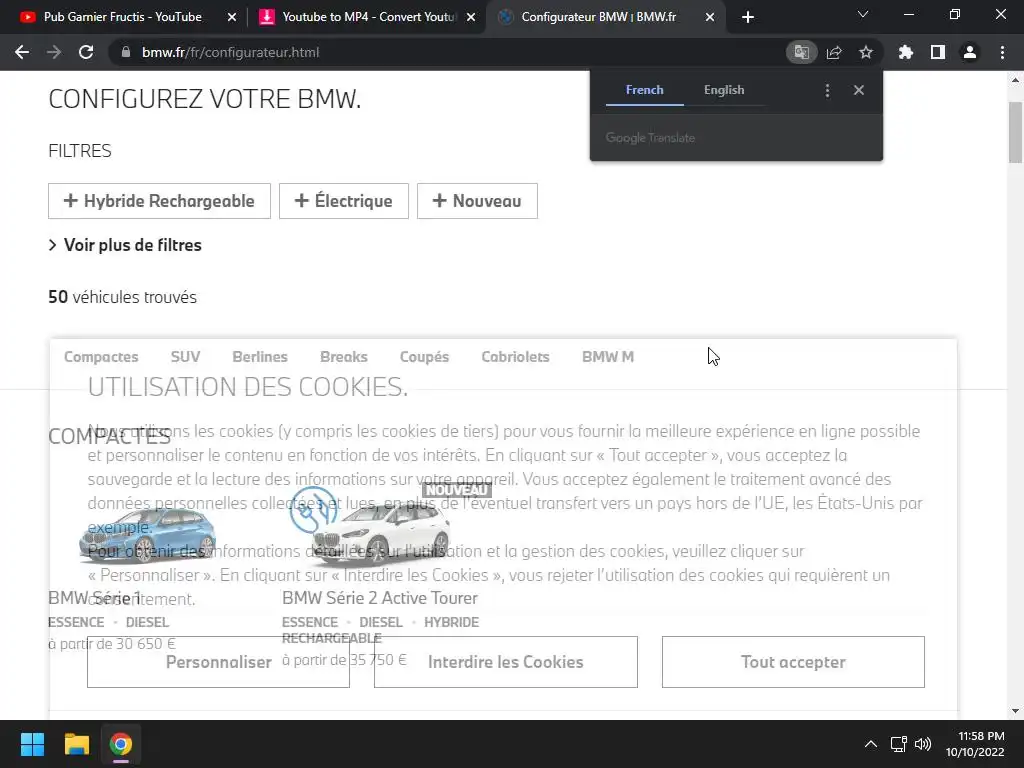Image resolution: width=1024 pixels, height=768 pixels.
Task: Bookmark this page with the star icon
Action: 866,52
